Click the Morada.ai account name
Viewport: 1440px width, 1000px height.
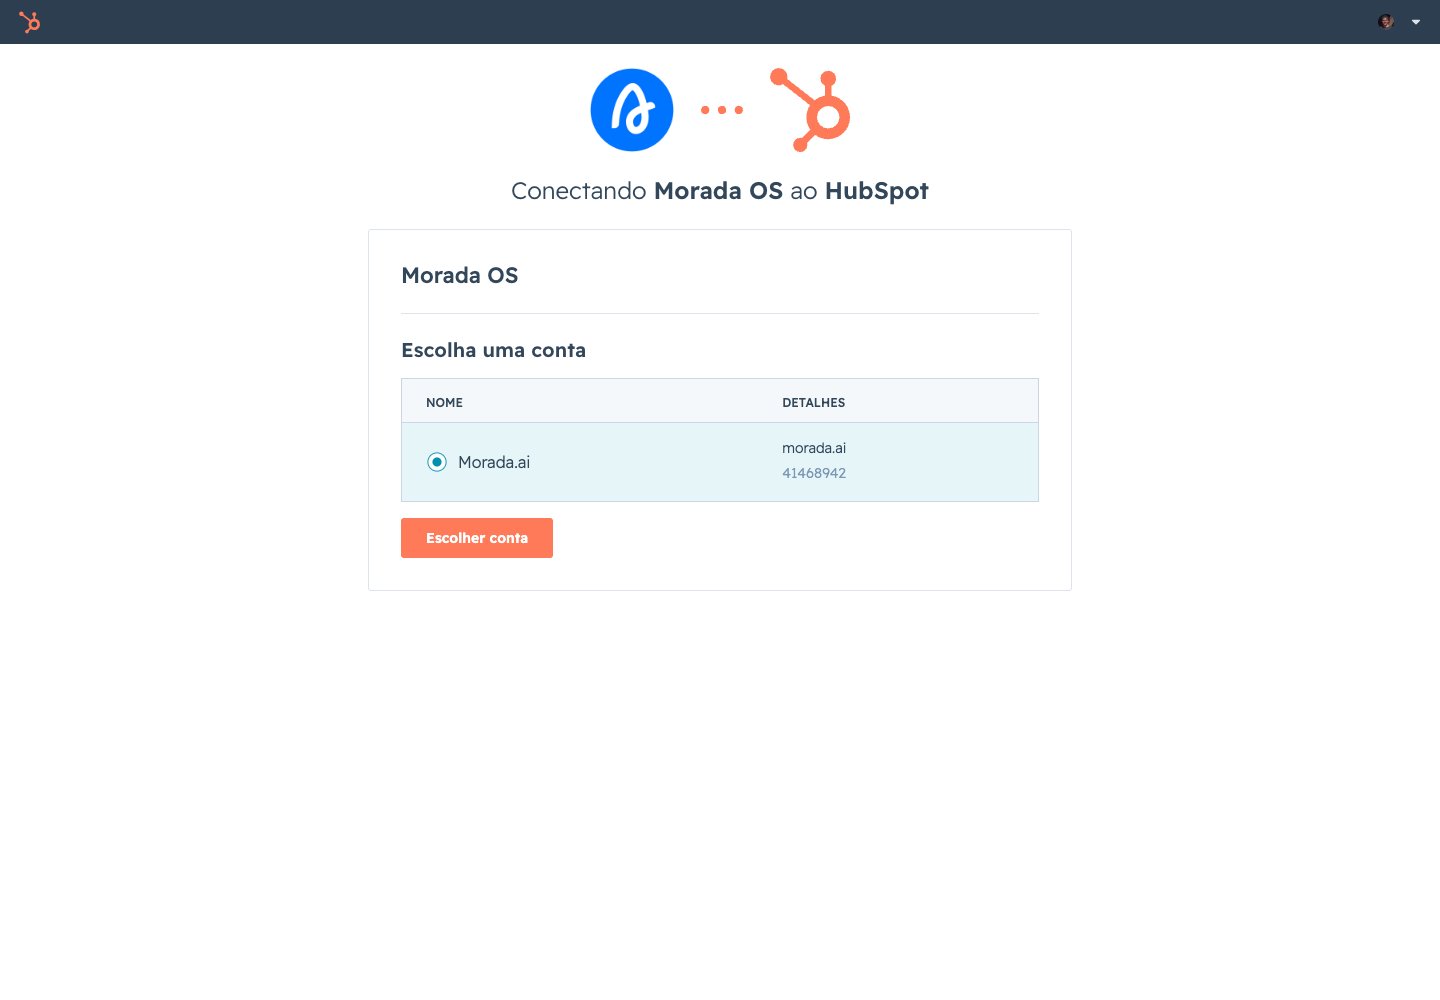pos(494,462)
